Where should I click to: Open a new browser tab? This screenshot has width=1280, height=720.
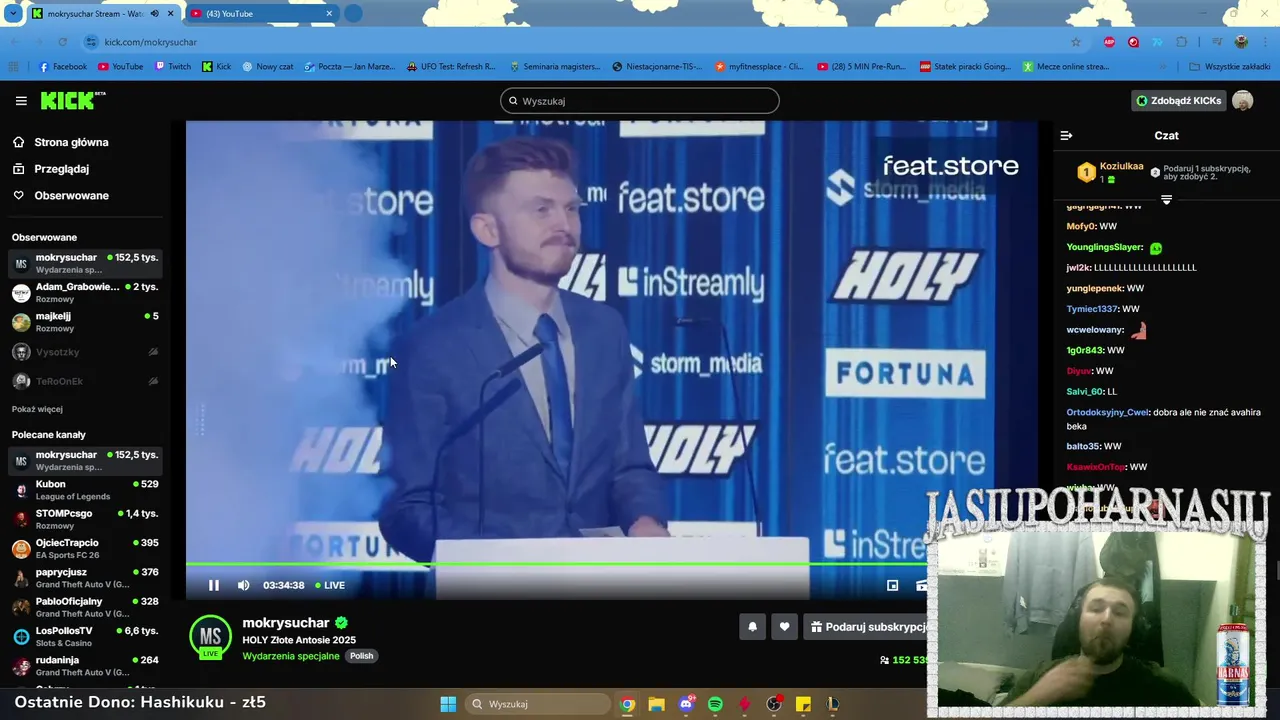[353, 14]
